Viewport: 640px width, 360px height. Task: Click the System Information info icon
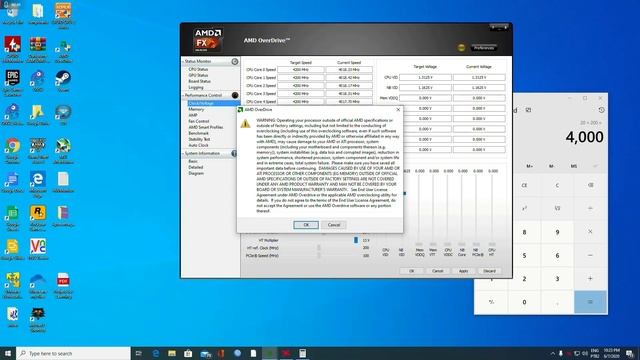pos(234,153)
